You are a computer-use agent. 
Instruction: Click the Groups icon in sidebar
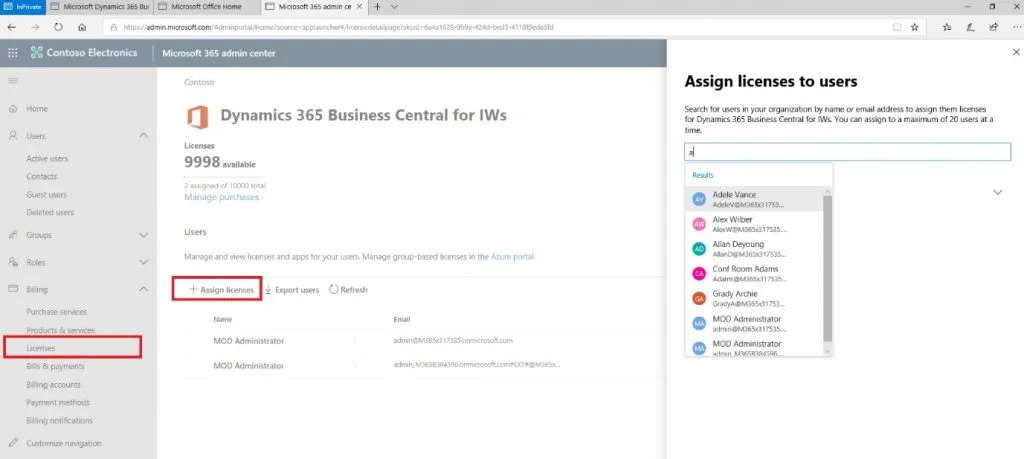click(13, 235)
